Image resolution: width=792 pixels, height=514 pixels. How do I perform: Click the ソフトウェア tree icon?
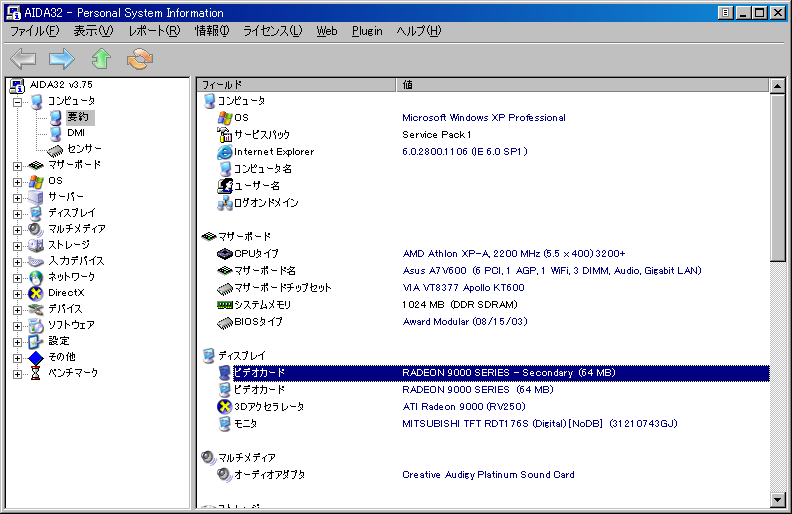click(x=36, y=325)
